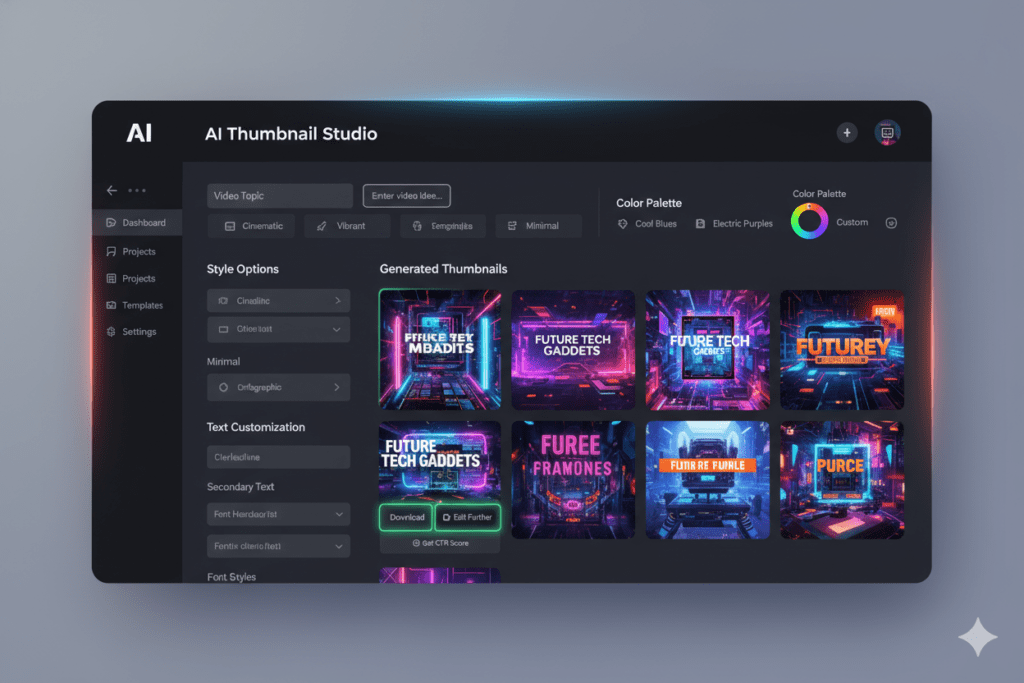Click the Download button on Future Tech Gaddets
Viewport: 1024px width, 683px height.
405,517
